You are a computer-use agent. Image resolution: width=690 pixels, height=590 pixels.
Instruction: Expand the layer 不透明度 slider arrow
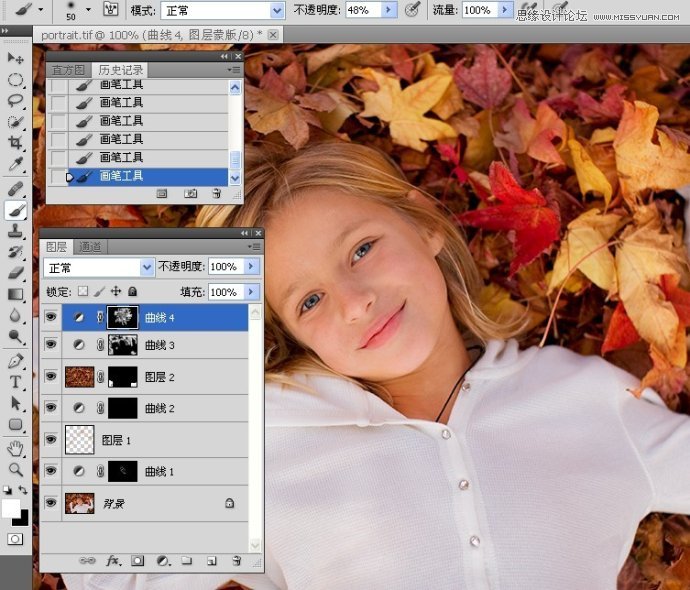tap(251, 267)
